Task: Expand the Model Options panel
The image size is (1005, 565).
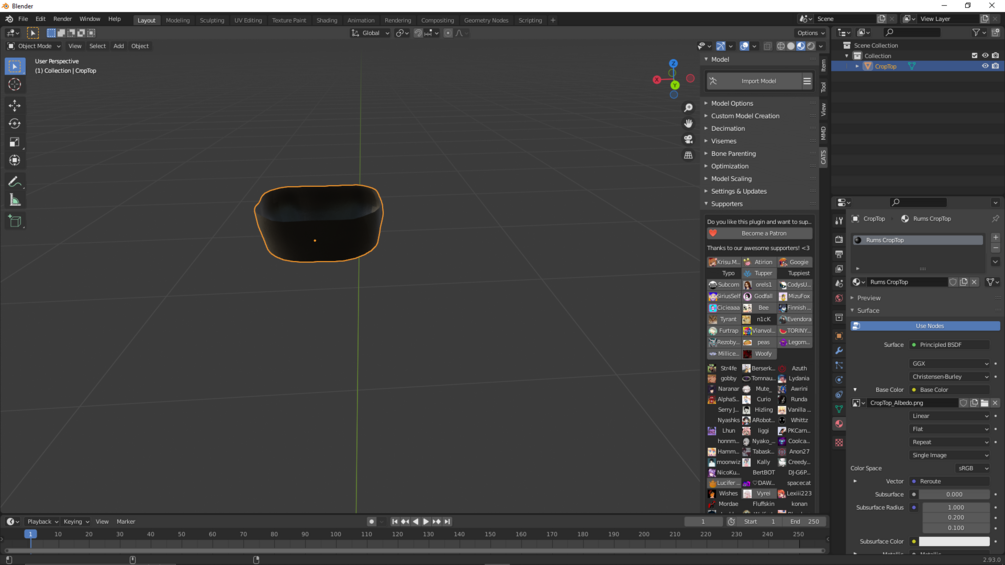Action: [x=732, y=103]
